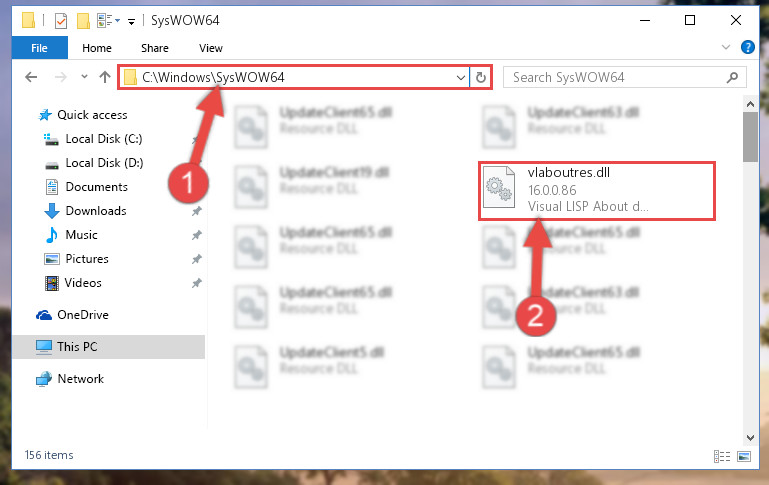Open the File menu
The image size is (769, 485).
(x=39, y=48)
